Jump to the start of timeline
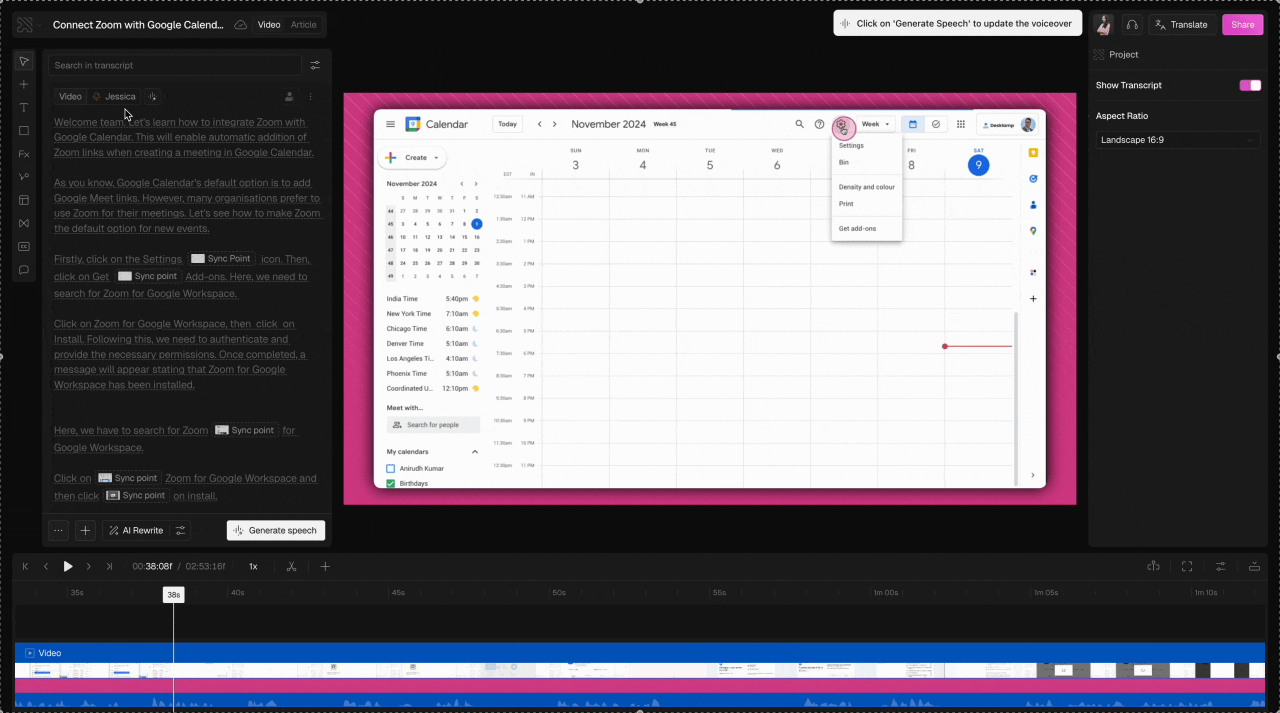 tap(26, 566)
